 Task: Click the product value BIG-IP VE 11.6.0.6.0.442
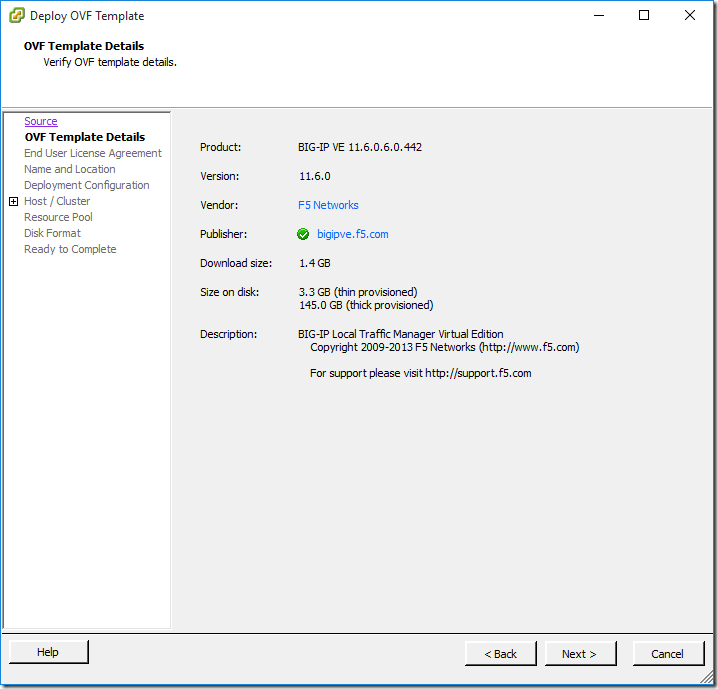click(360, 147)
